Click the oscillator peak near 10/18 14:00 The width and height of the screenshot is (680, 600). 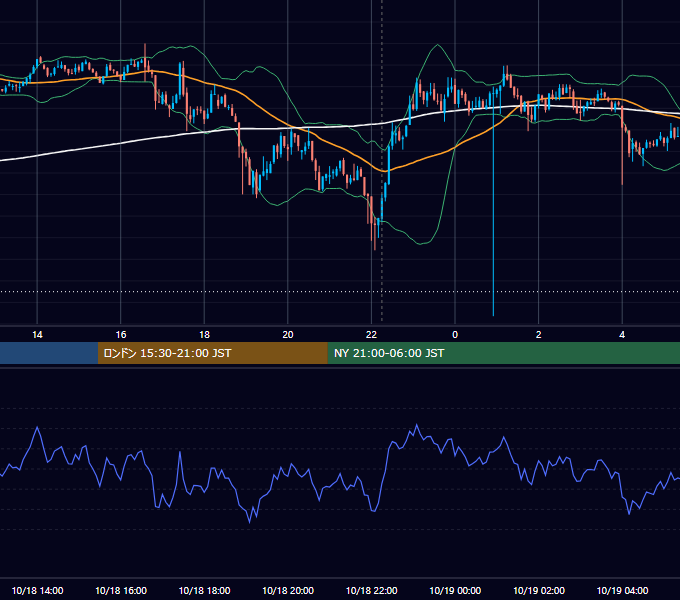point(37,427)
